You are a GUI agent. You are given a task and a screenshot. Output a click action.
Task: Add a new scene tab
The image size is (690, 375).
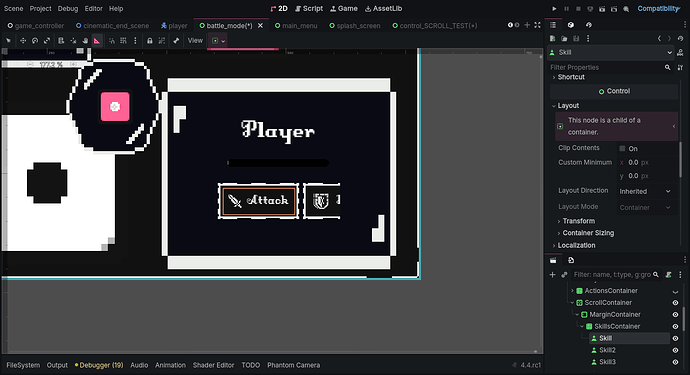click(527, 25)
